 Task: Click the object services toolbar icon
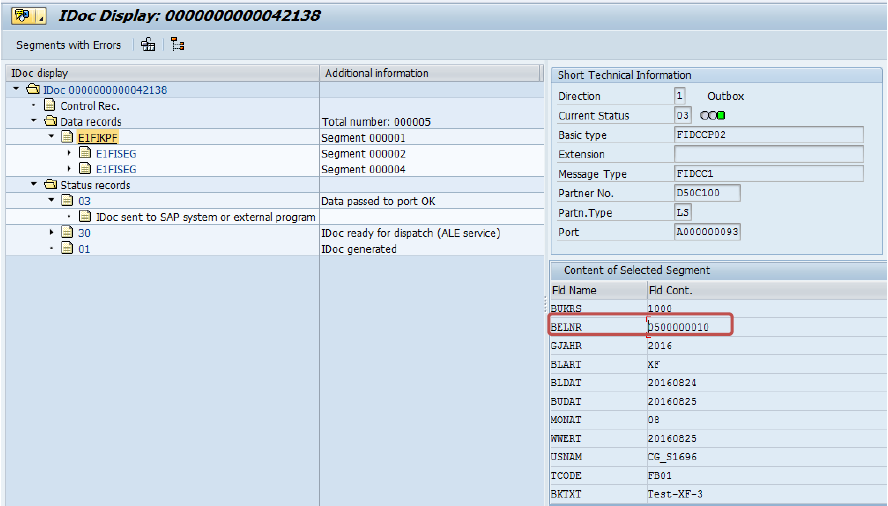[148, 45]
